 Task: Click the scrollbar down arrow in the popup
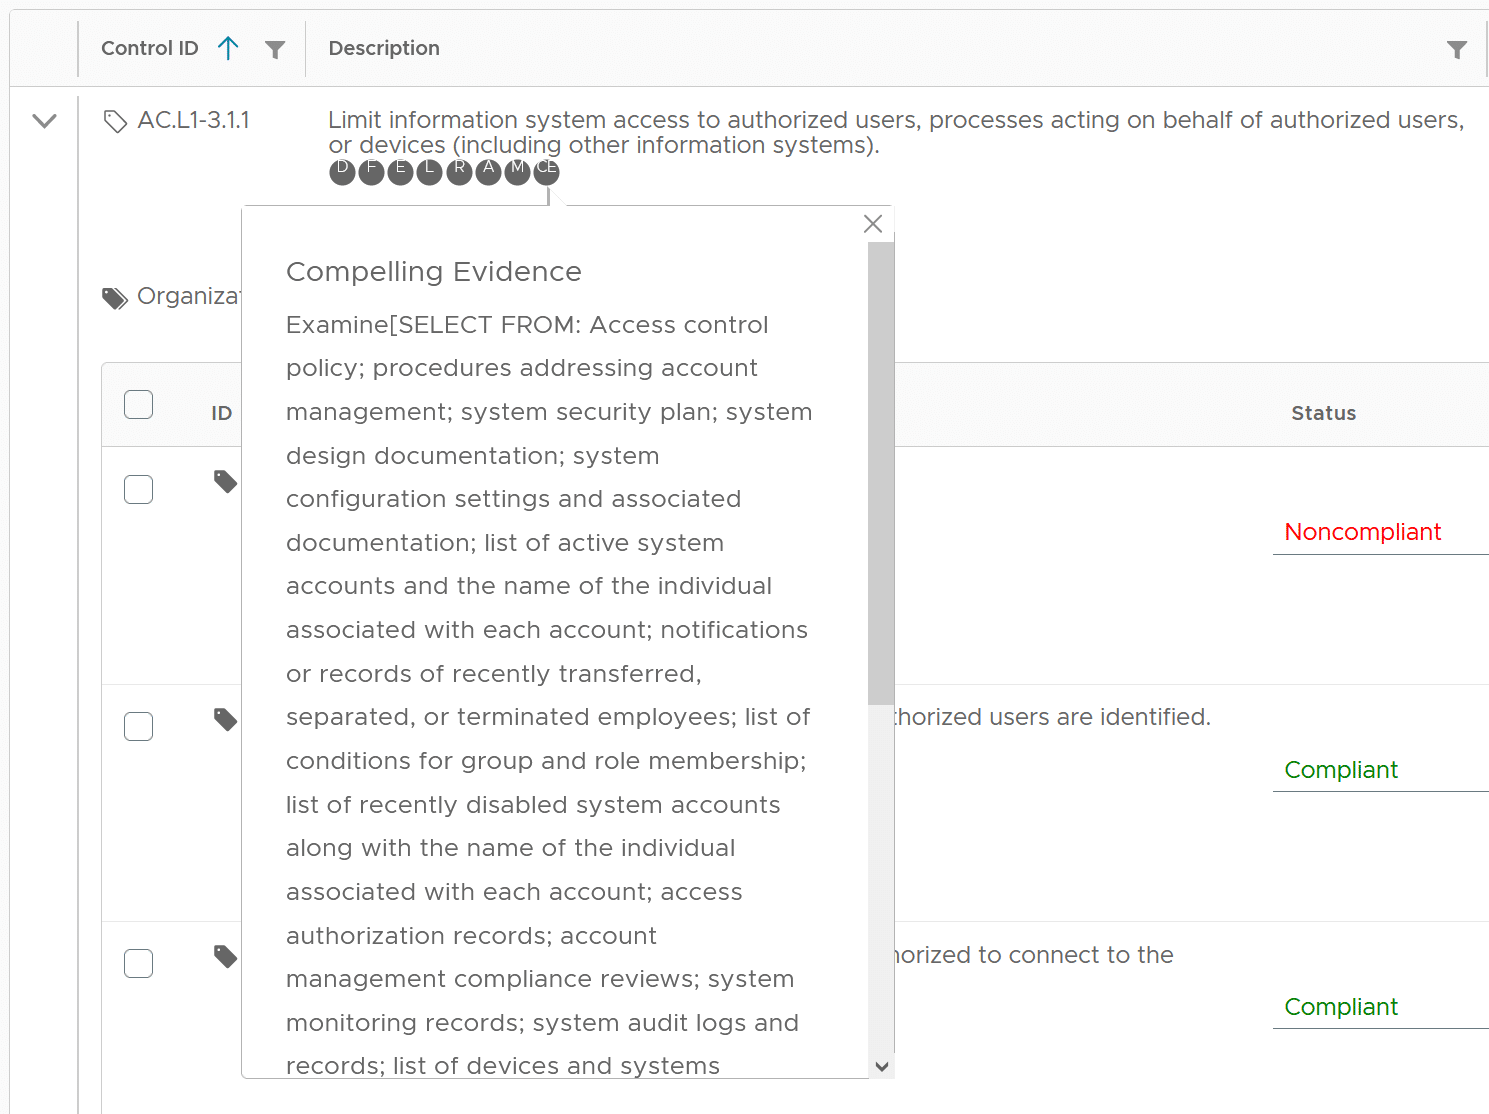pyautogui.click(x=884, y=1067)
